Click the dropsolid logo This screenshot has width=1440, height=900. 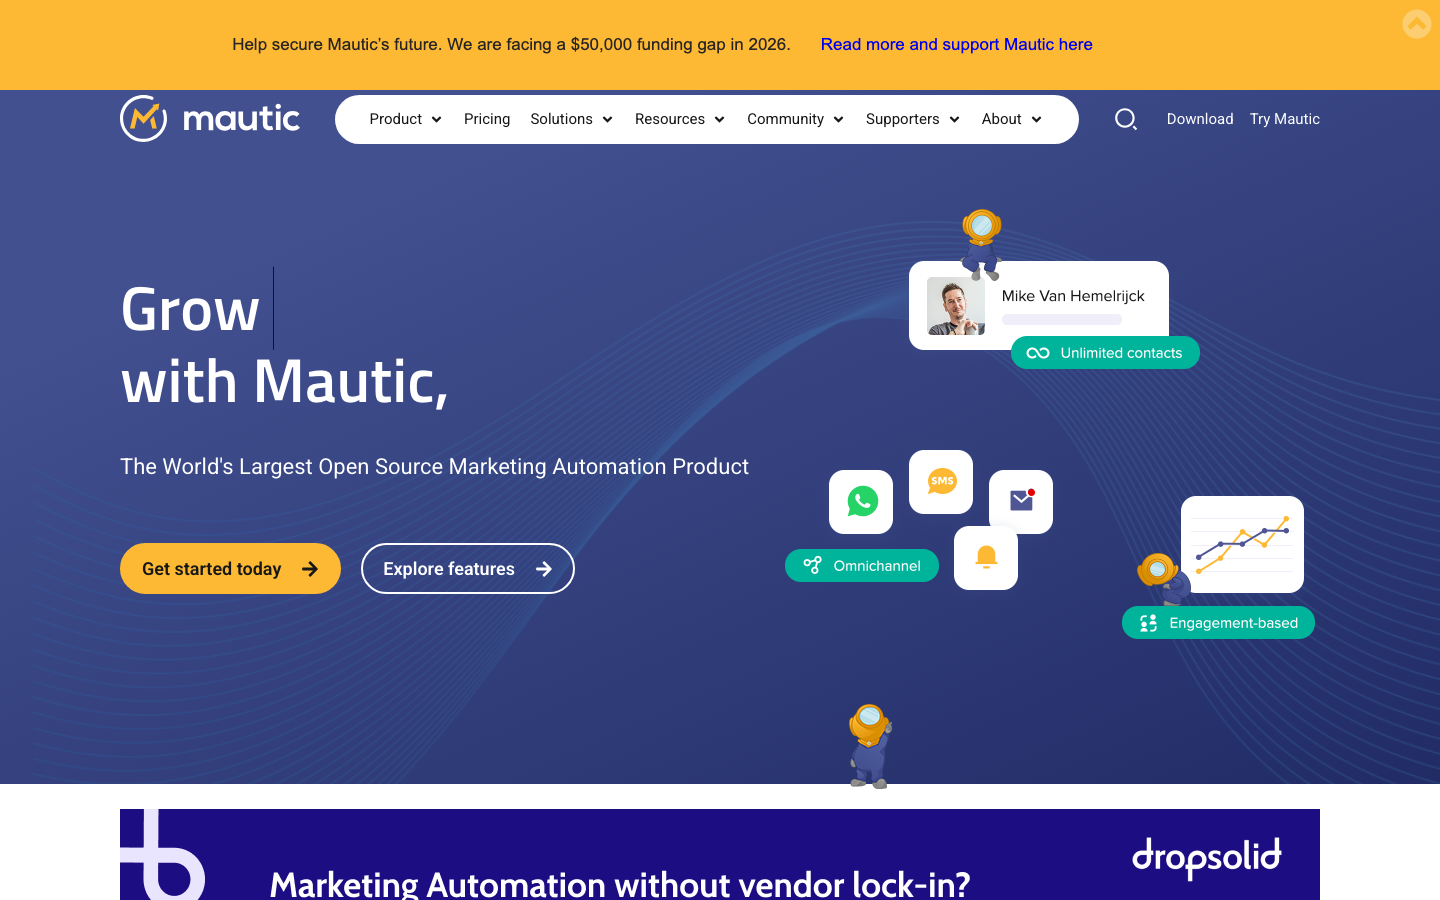pos(1206,858)
